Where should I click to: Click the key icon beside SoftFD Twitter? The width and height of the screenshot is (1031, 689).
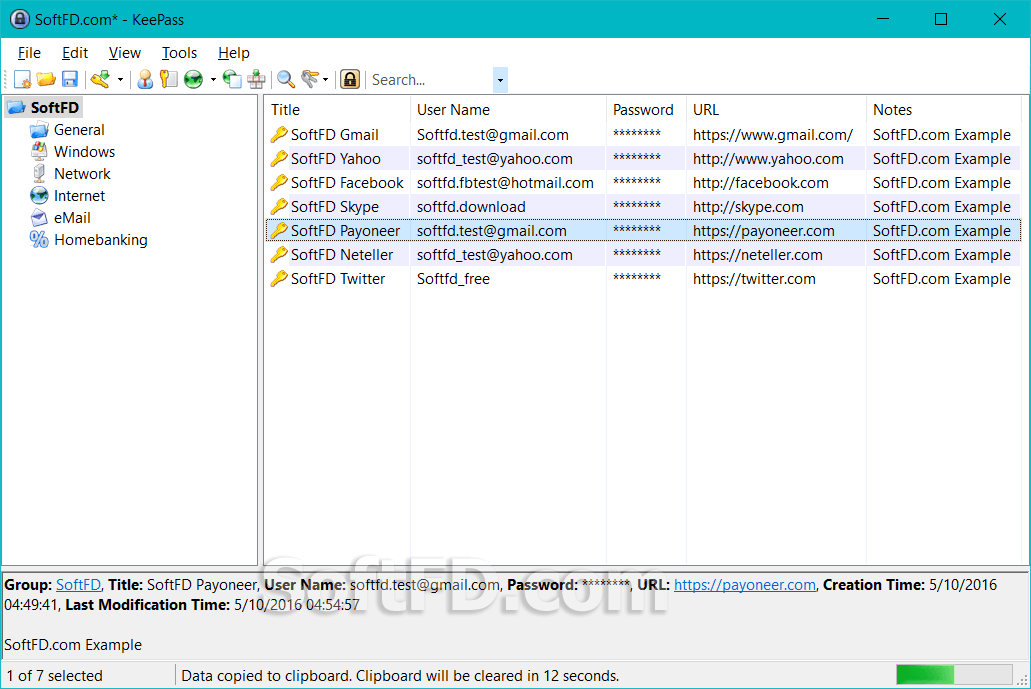279,279
